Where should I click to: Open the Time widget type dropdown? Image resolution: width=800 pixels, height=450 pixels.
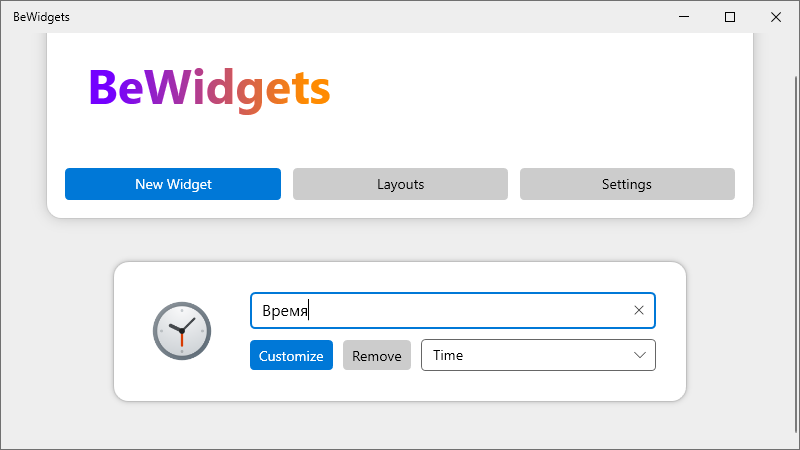(538, 355)
